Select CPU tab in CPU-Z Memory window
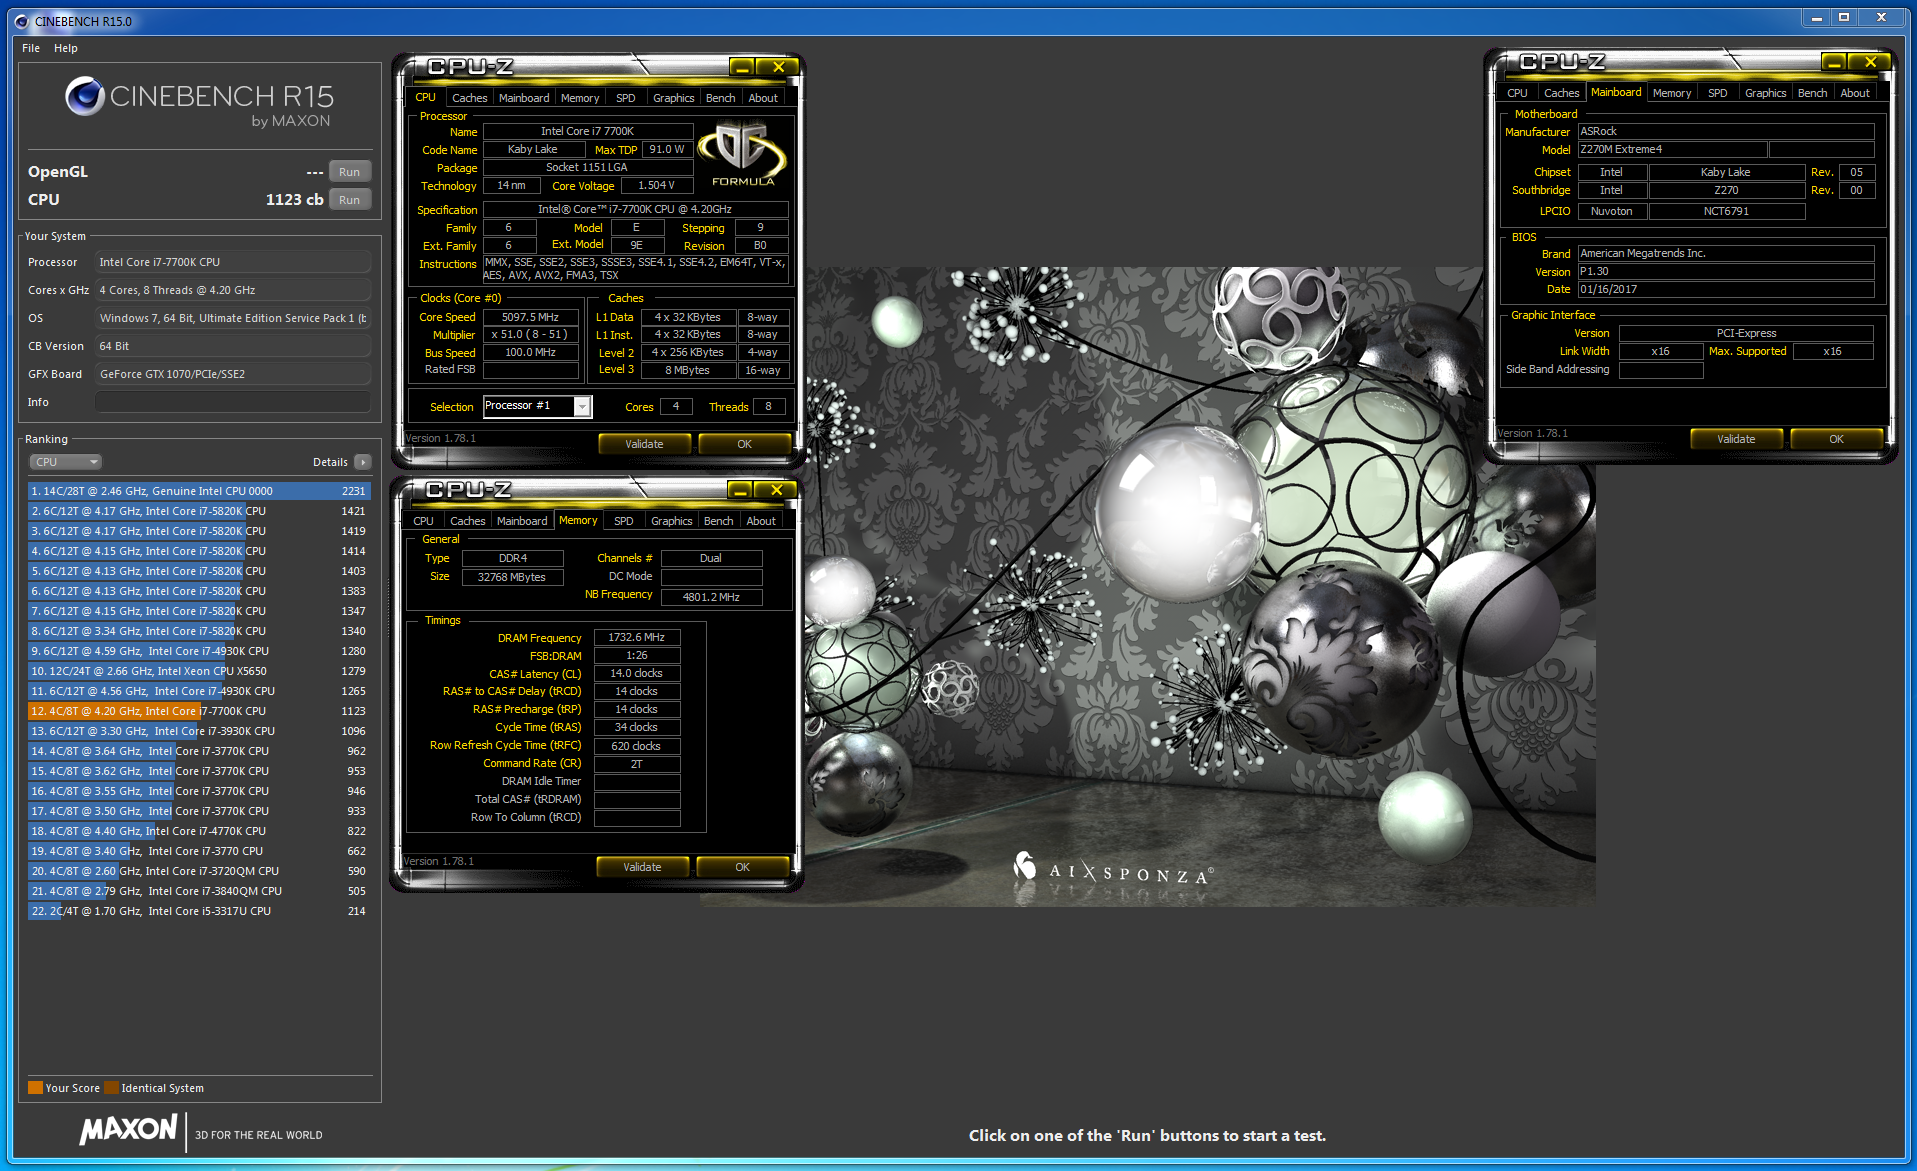This screenshot has width=1917, height=1171. click(423, 521)
